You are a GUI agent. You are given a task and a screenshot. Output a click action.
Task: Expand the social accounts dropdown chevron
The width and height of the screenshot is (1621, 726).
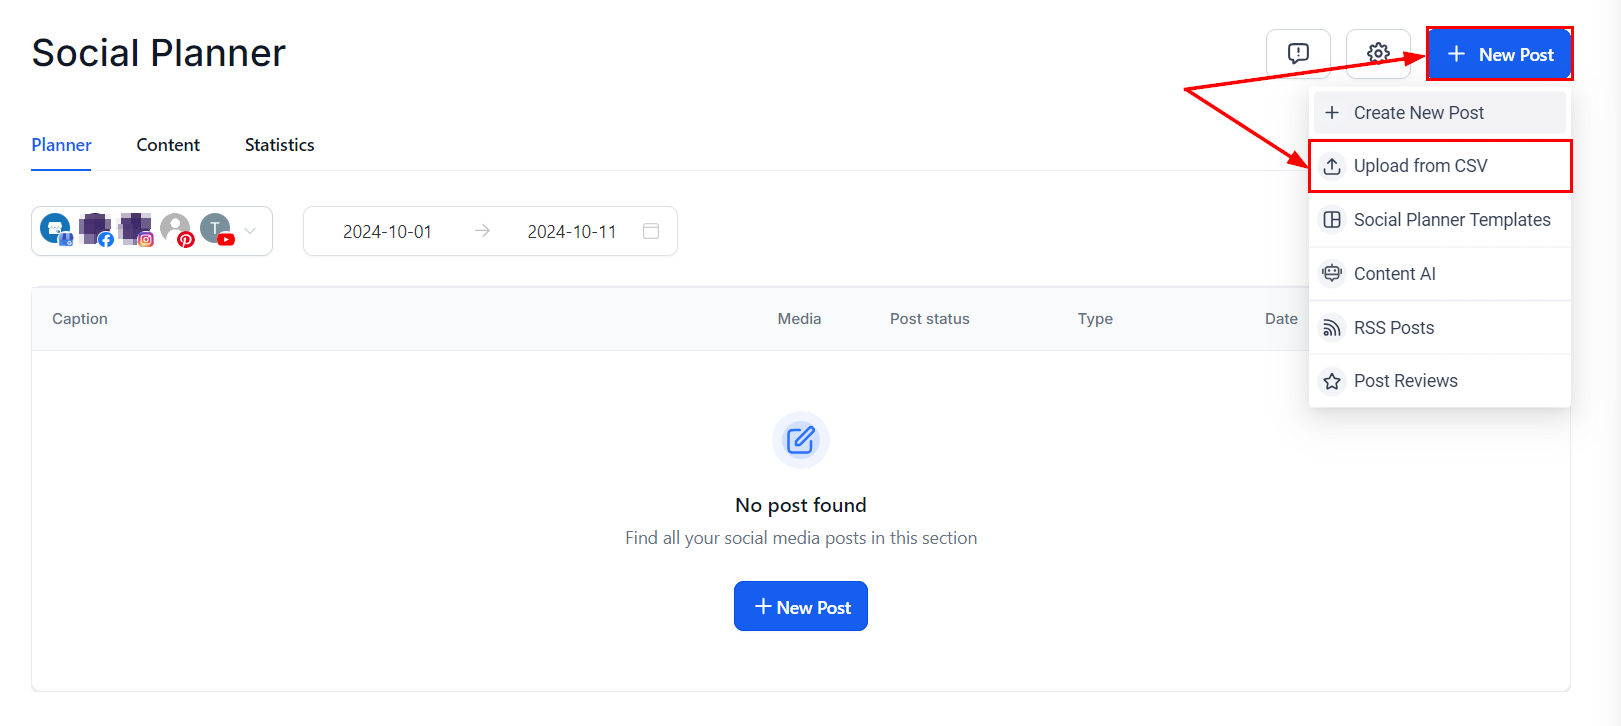click(251, 231)
